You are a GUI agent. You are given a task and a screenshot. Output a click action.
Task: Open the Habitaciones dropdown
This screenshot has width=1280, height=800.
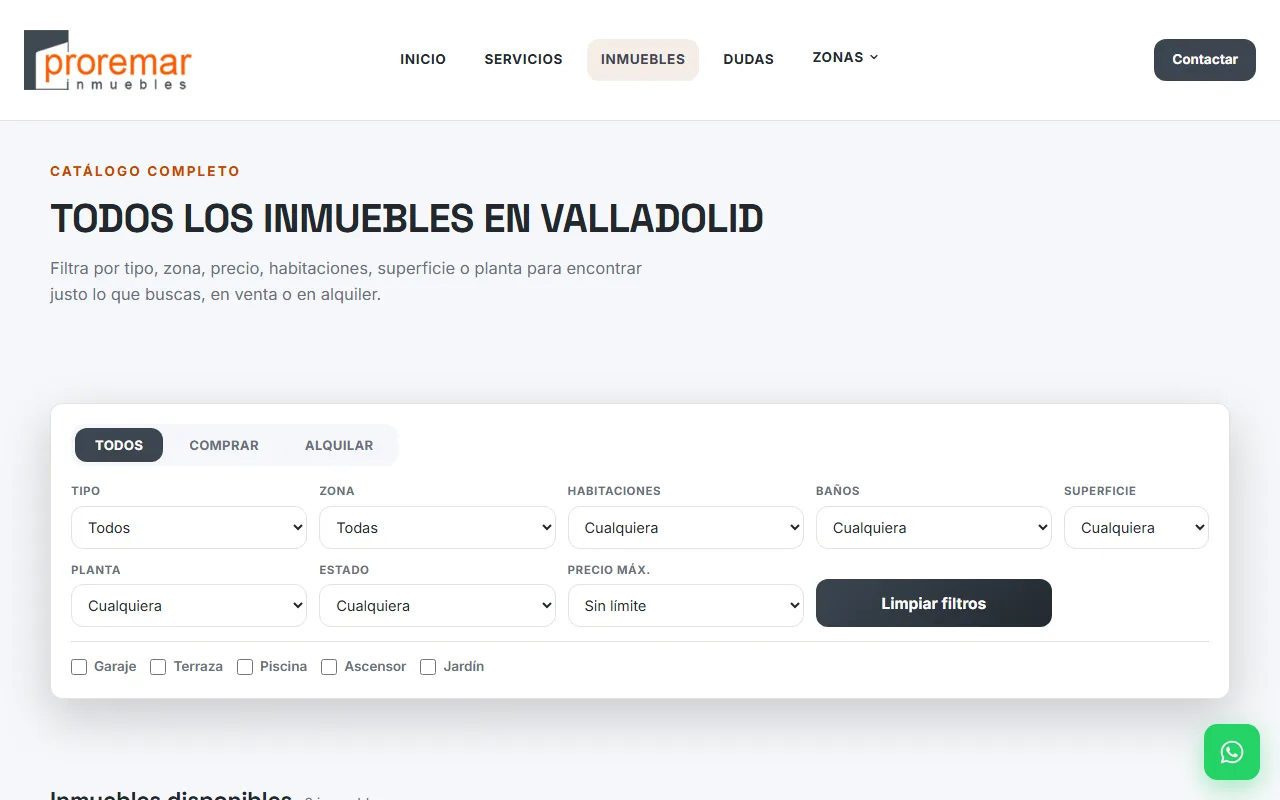pyautogui.click(x=686, y=528)
